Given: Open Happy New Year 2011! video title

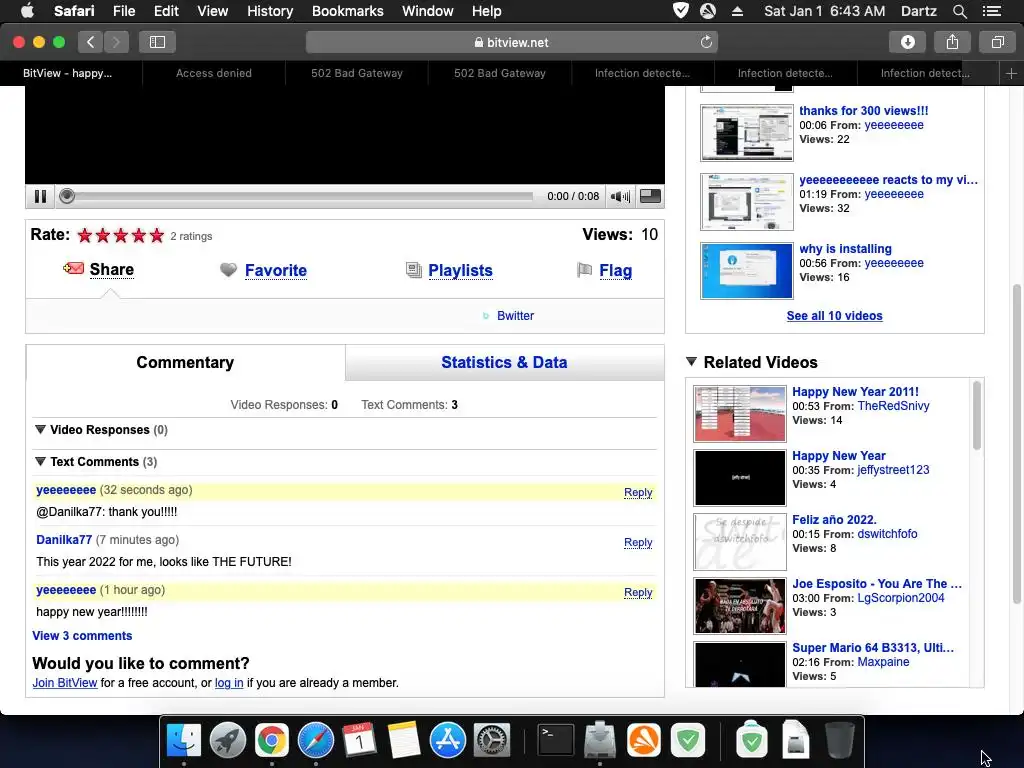Looking at the screenshot, I should point(856,392).
